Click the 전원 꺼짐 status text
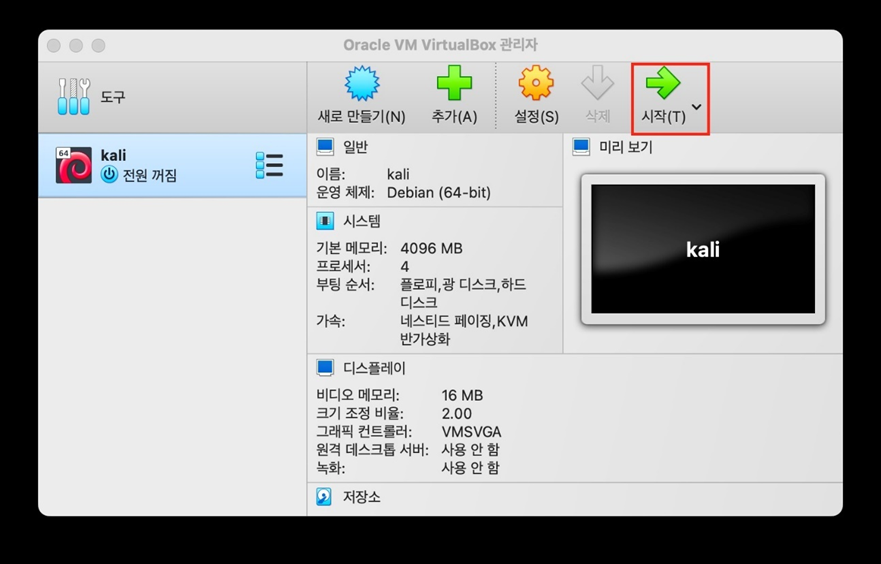The height and width of the screenshot is (564, 881). 149,175
